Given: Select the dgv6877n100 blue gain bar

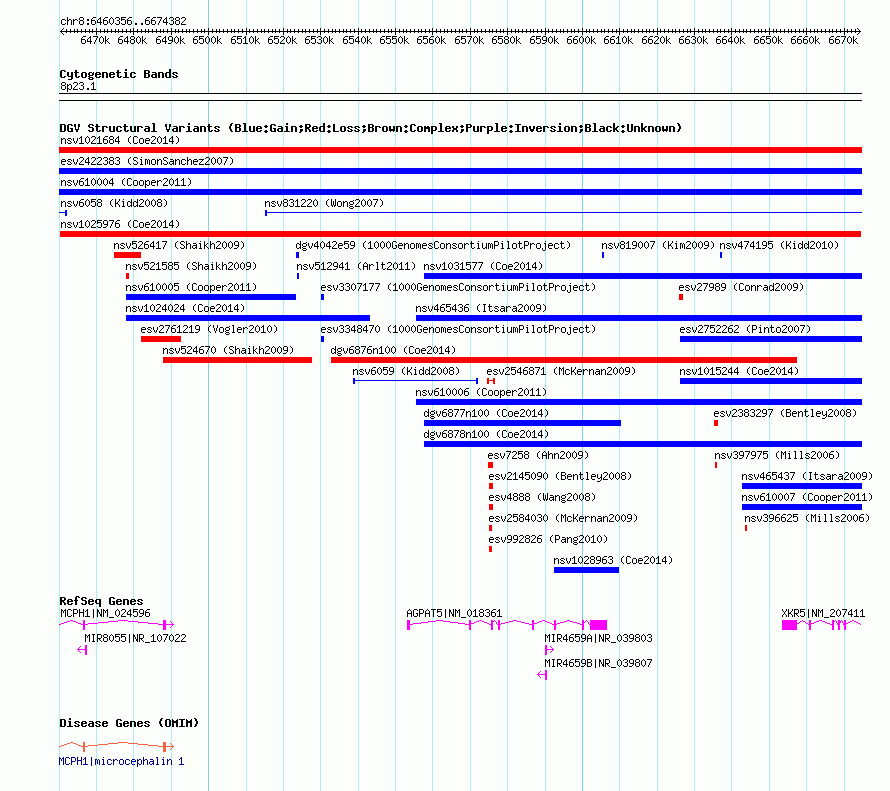Looking at the screenshot, I should [522, 423].
